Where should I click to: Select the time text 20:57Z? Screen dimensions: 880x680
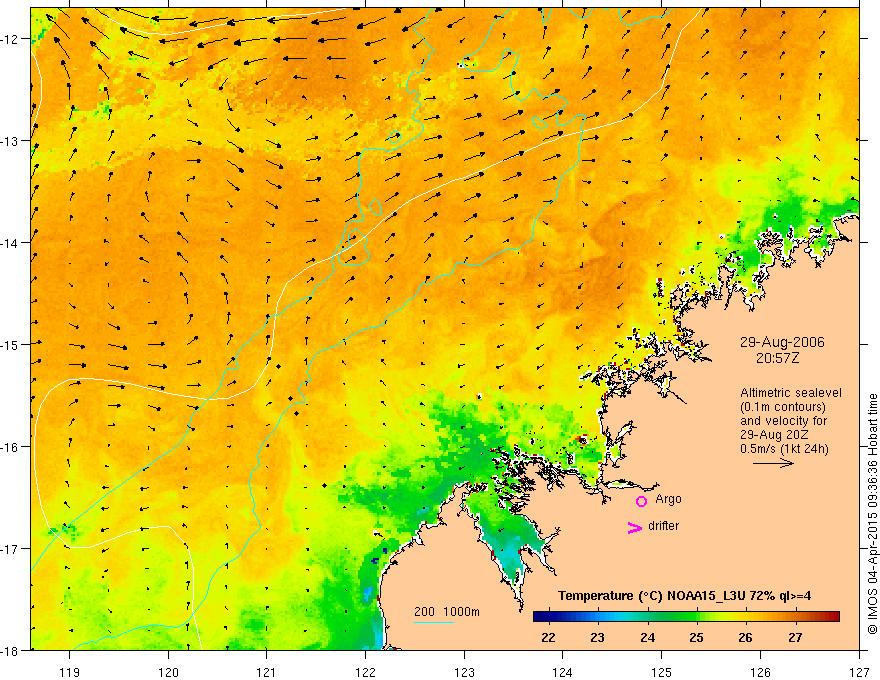(x=777, y=358)
